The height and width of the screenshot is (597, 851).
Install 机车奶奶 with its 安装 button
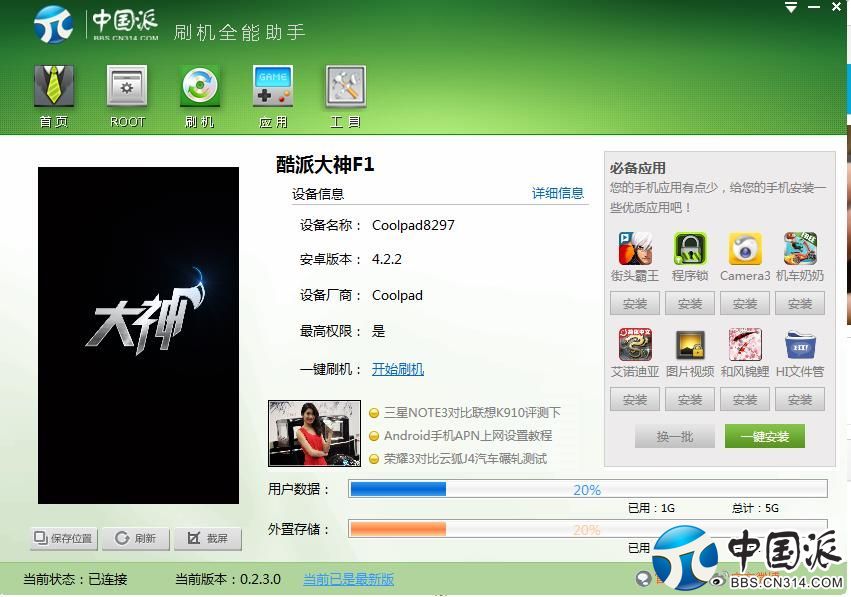800,303
